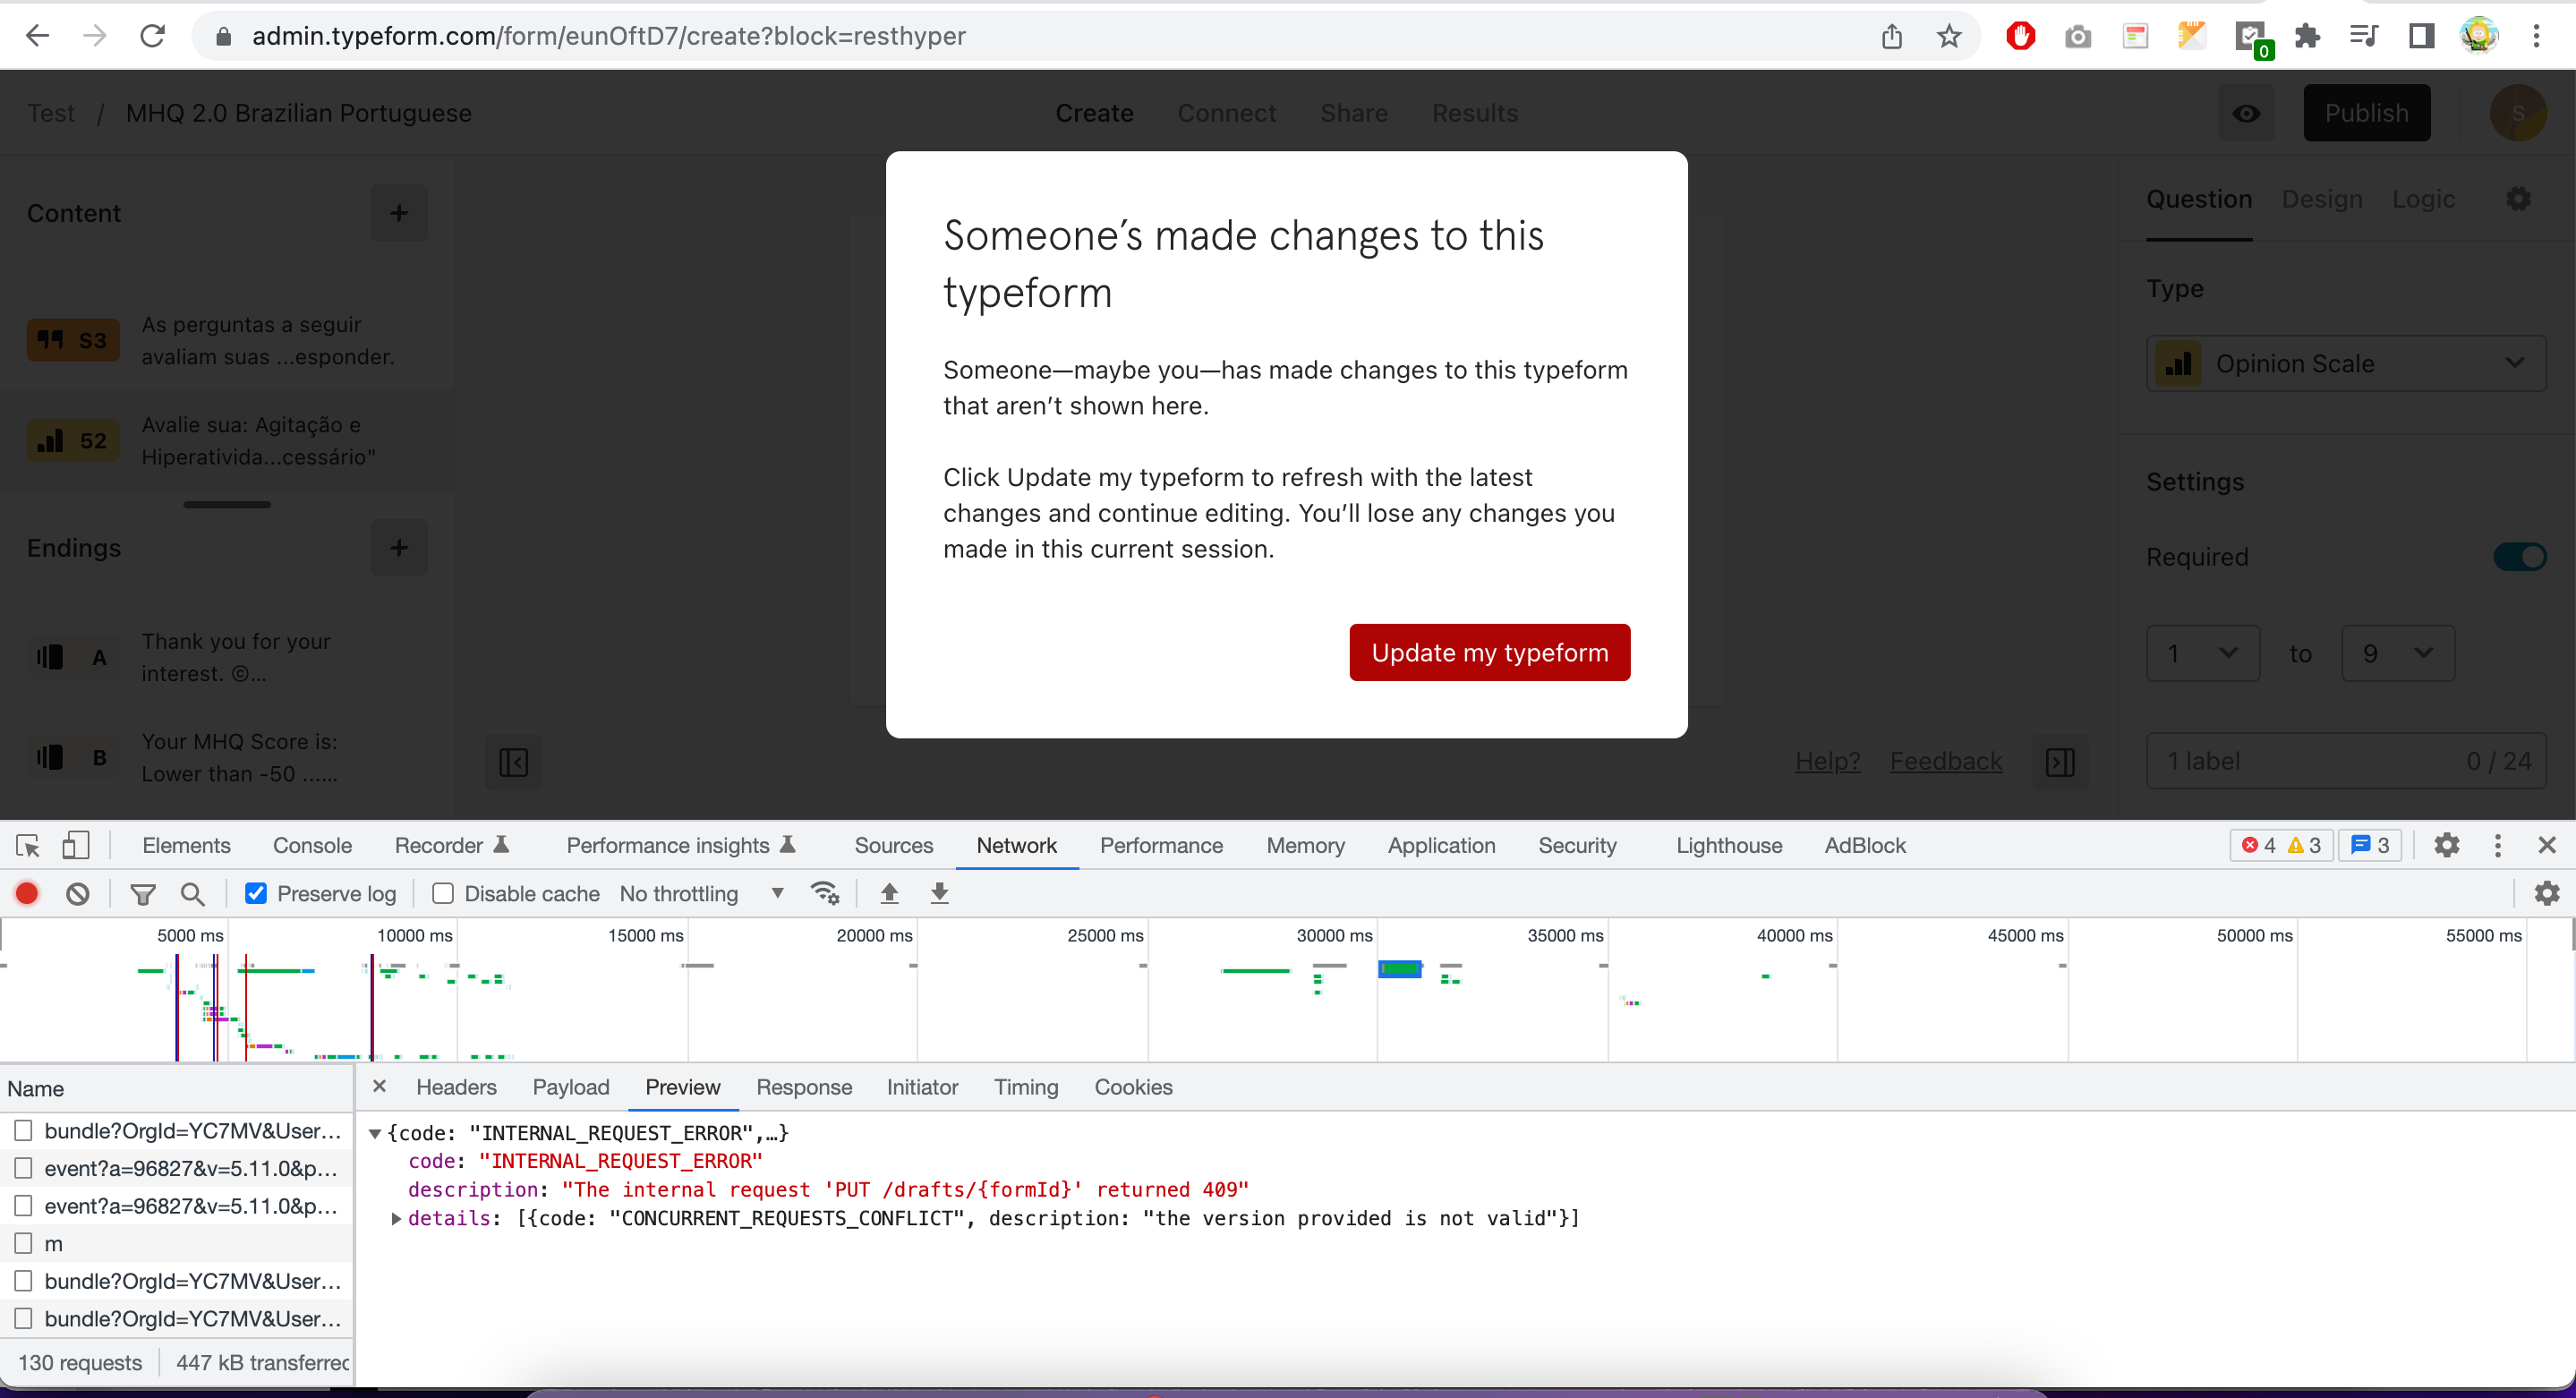Open the Typeform settings gear icon

[2518, 199]
